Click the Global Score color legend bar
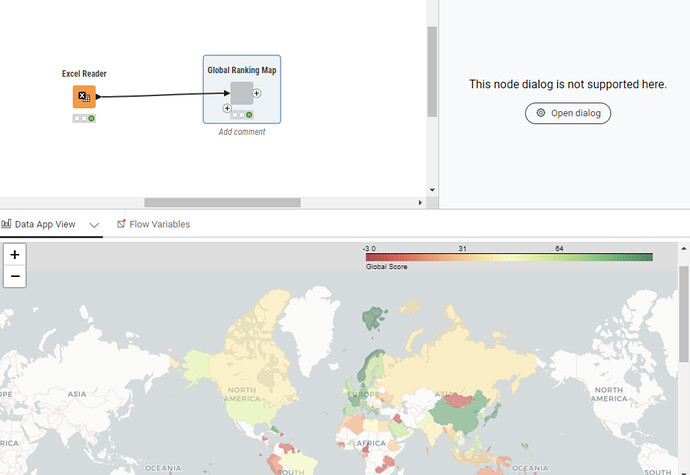Viewport: 690px width, 475px height. click(x=508, y=257)
